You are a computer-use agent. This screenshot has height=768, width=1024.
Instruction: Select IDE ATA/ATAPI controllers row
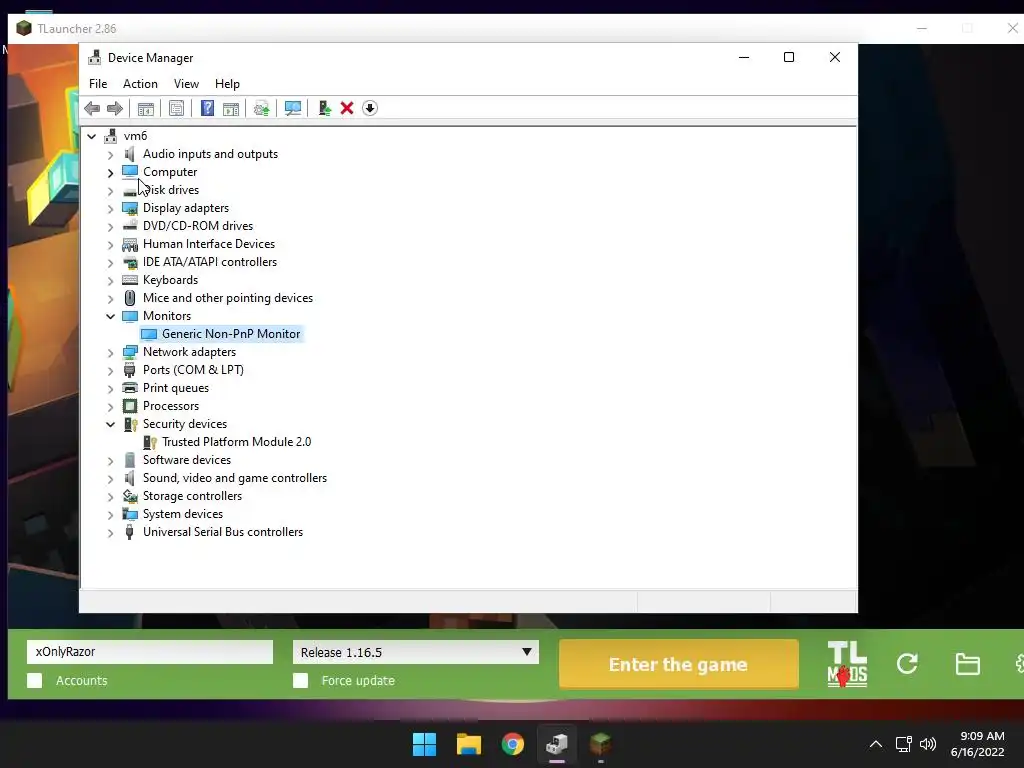pyautogui.click(x=210, y=262)
